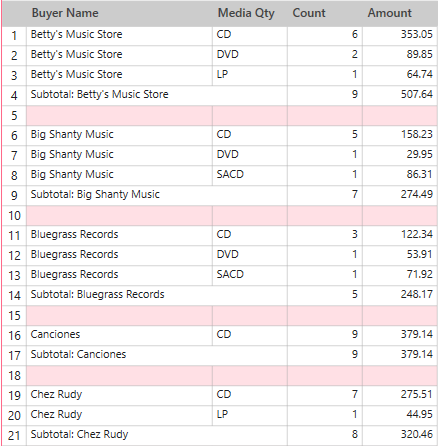Click the Subtotal: Betty's Music Store cell
Viewport: 438px width, 446px height.
pos(157,96)
